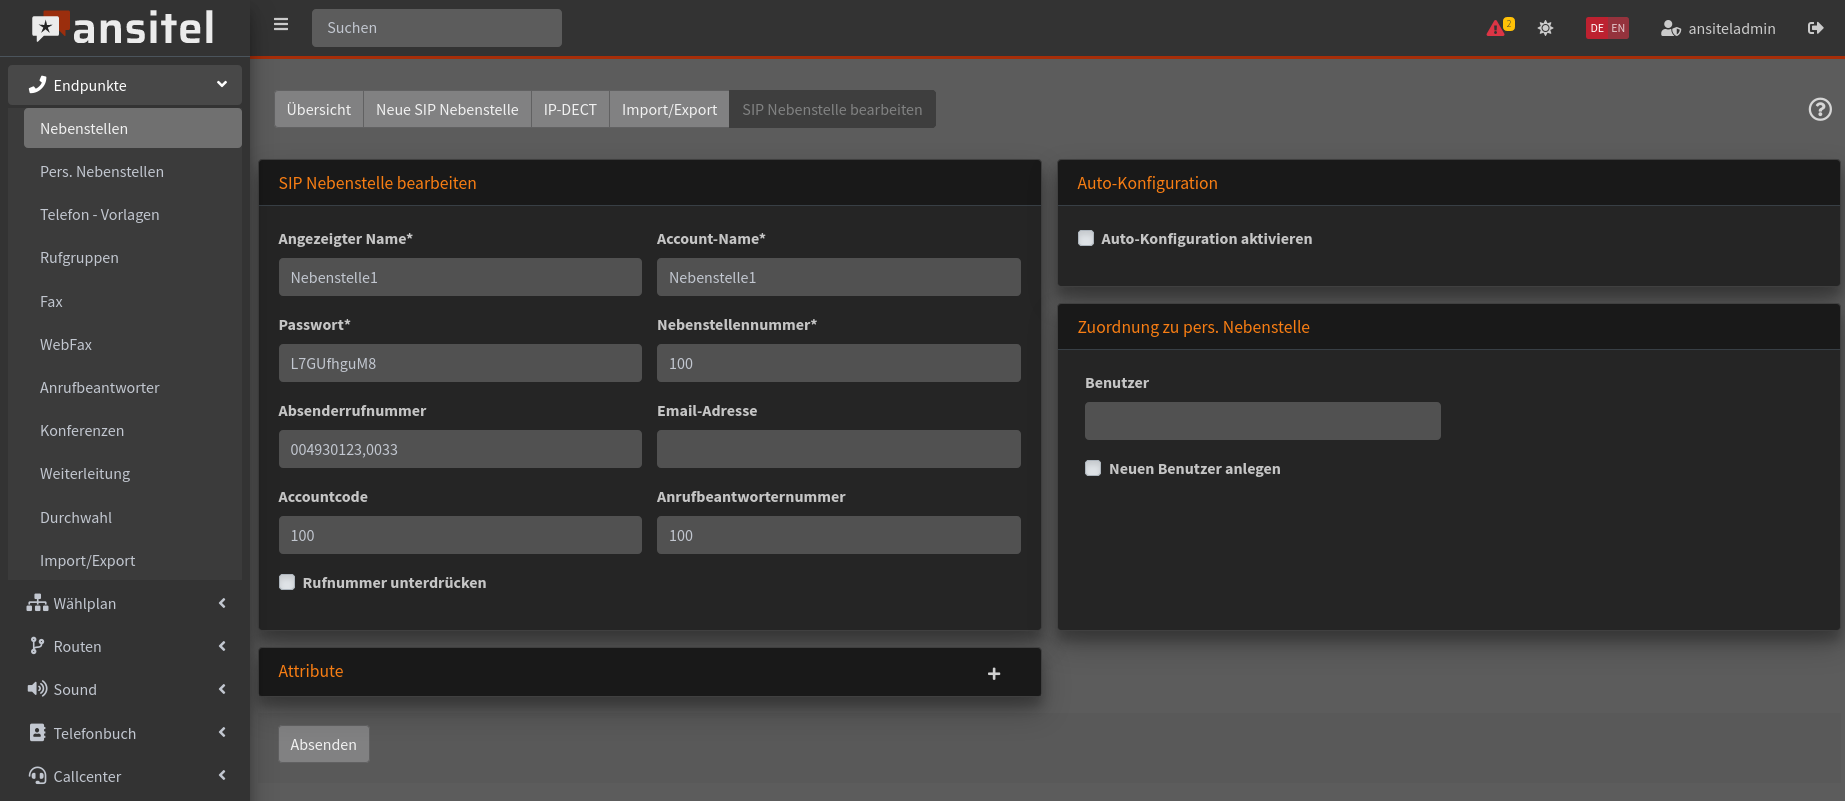Click the ansiteladmin user icon
This screenshot has width=1845, height=801.
[x=1670, y=29]
